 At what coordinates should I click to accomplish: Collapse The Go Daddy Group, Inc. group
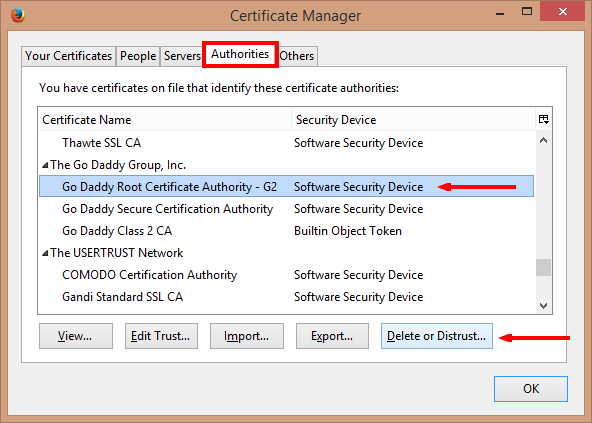pos(45,165)
